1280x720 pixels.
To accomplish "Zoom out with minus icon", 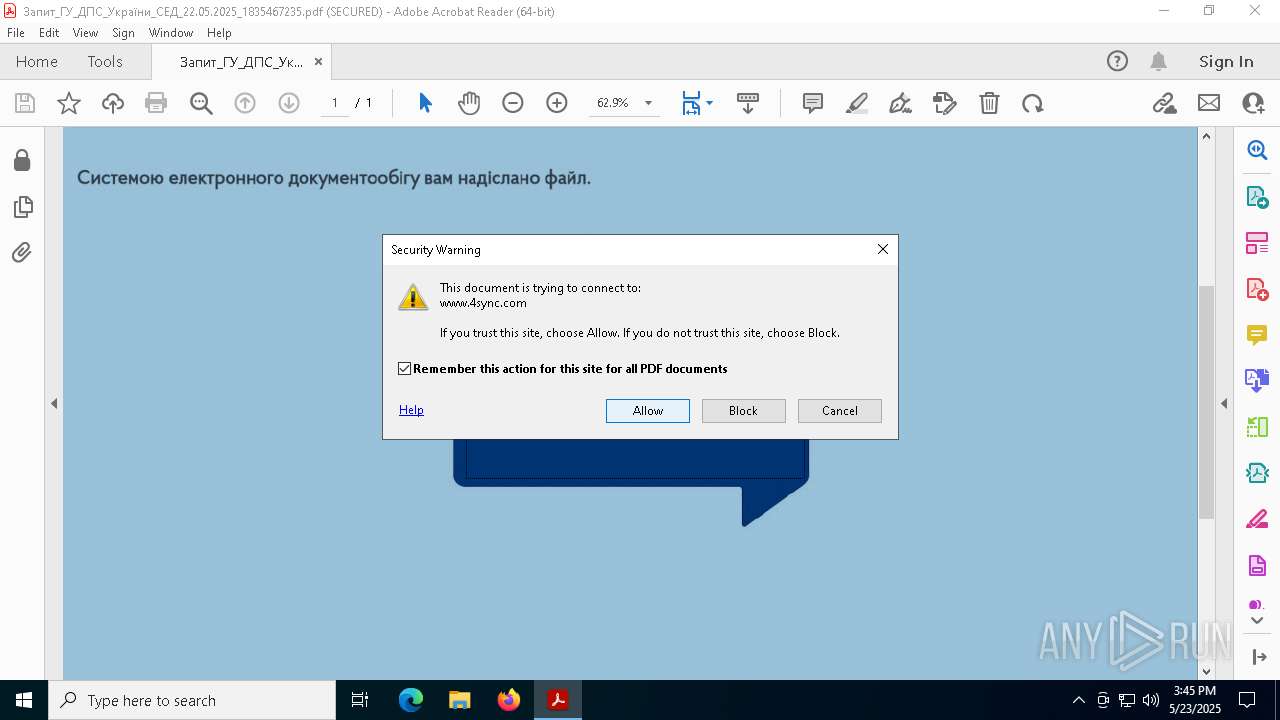I will pyautogui.click(x=513, y=103).
